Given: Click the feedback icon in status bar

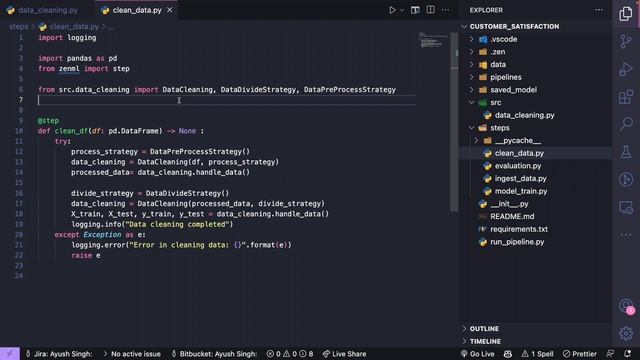Looking at the screenshot, I should (x=610, y=354).
